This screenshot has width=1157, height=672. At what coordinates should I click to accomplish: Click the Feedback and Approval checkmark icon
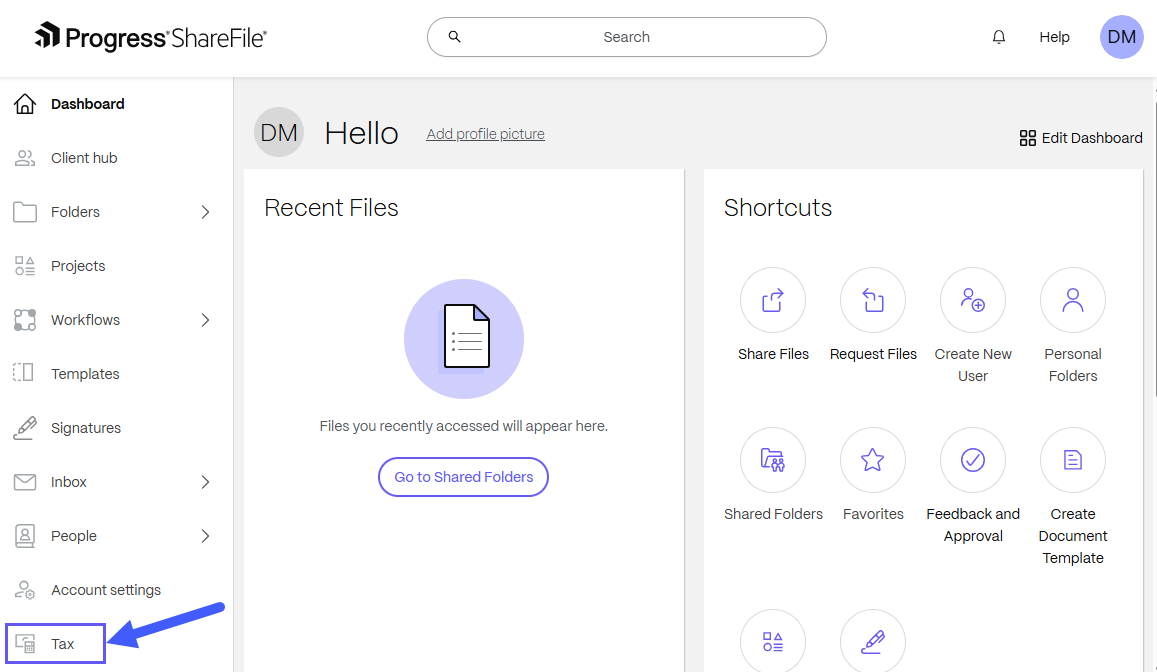[x=973, y=460]
